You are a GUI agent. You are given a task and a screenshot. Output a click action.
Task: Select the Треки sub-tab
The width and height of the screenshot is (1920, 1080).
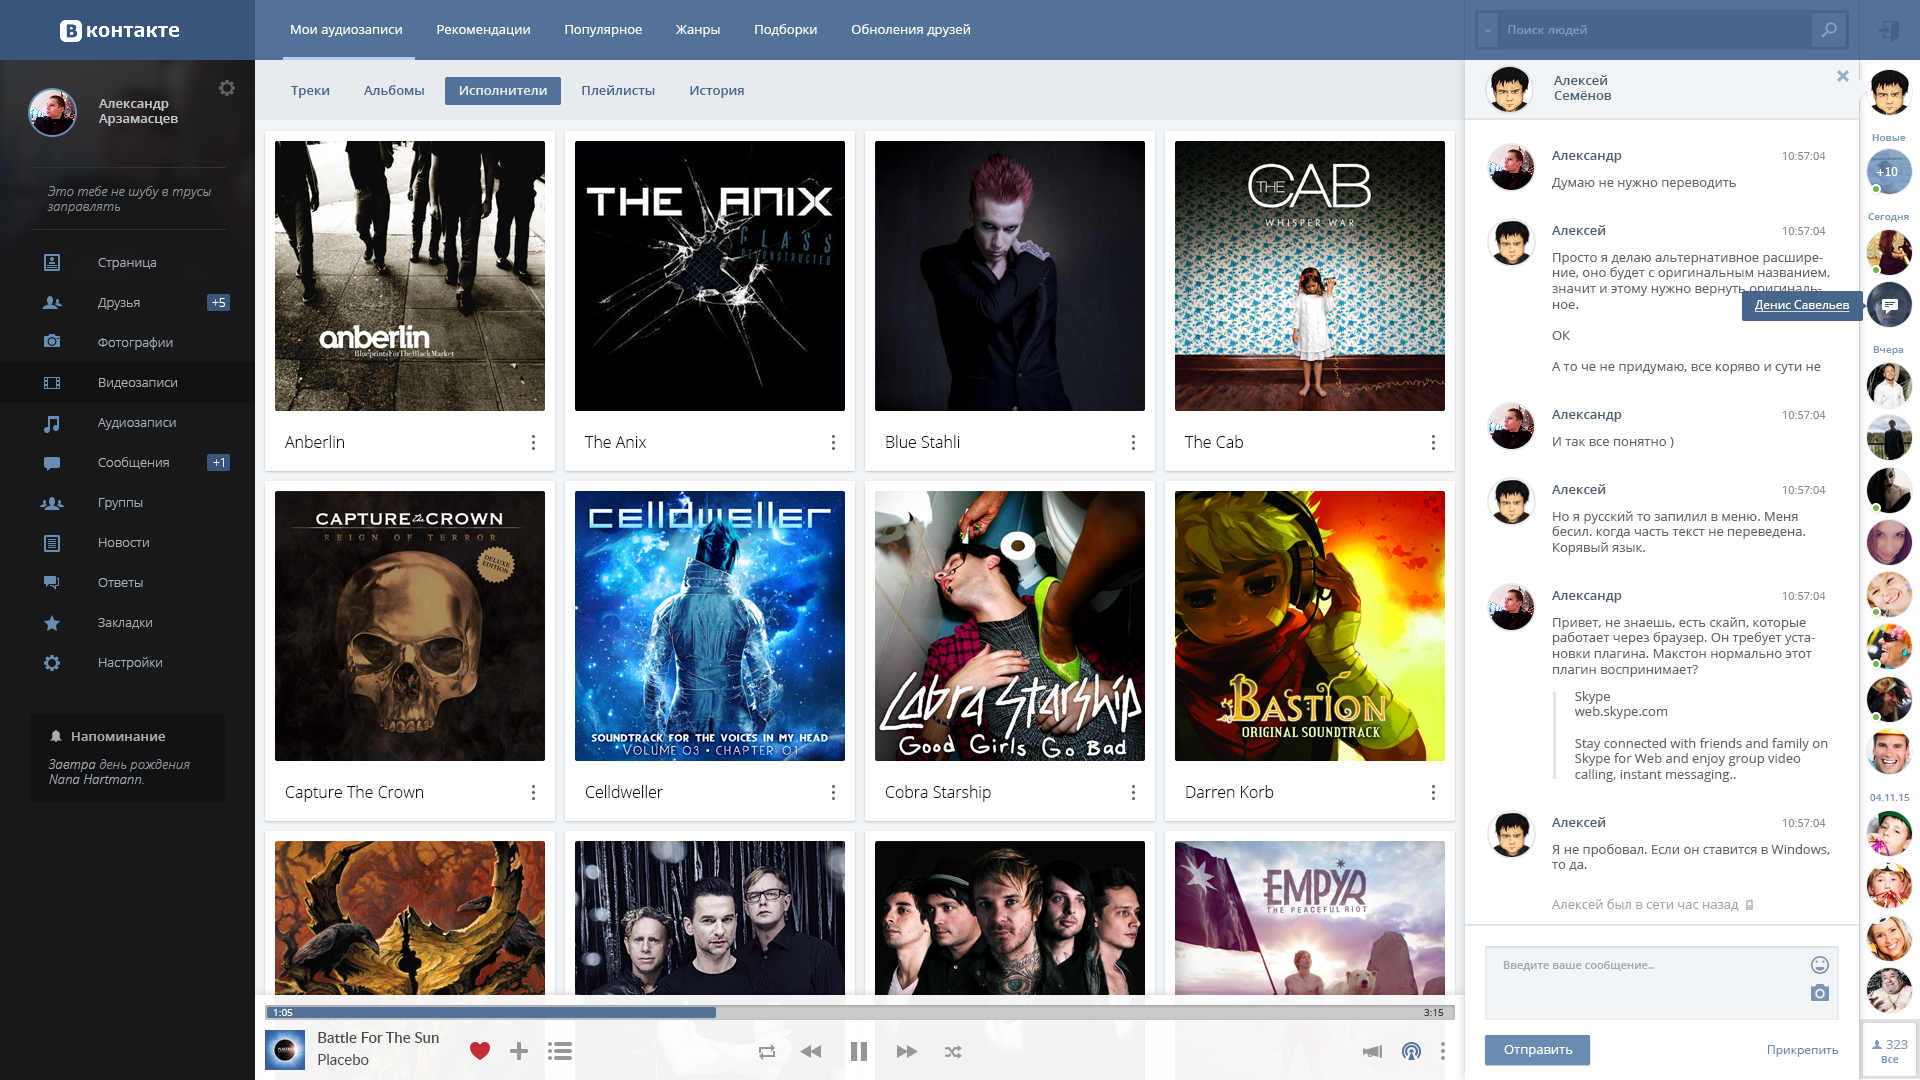[x=310, y=90]
